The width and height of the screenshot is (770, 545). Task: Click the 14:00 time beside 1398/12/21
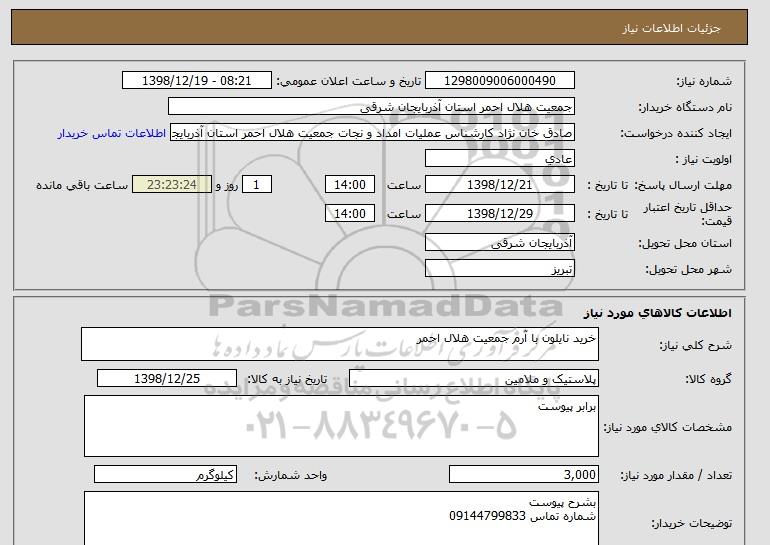click(x=350, y=185)
